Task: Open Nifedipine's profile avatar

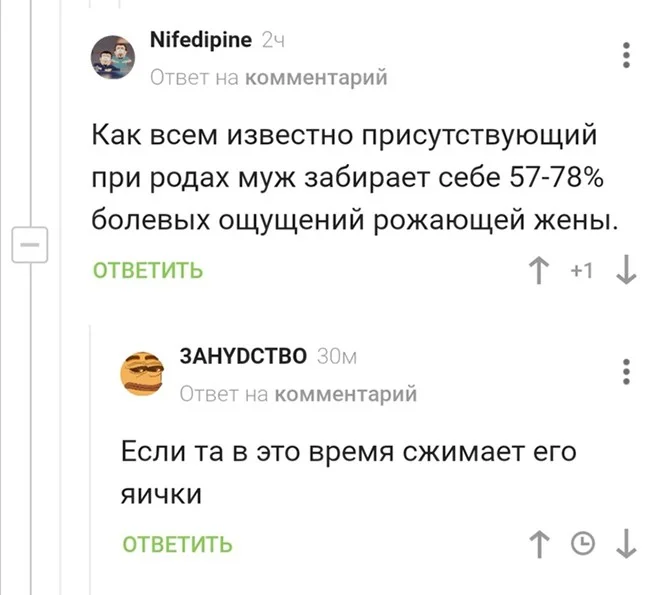Action: pyautogui.click(x=115, y=57)
